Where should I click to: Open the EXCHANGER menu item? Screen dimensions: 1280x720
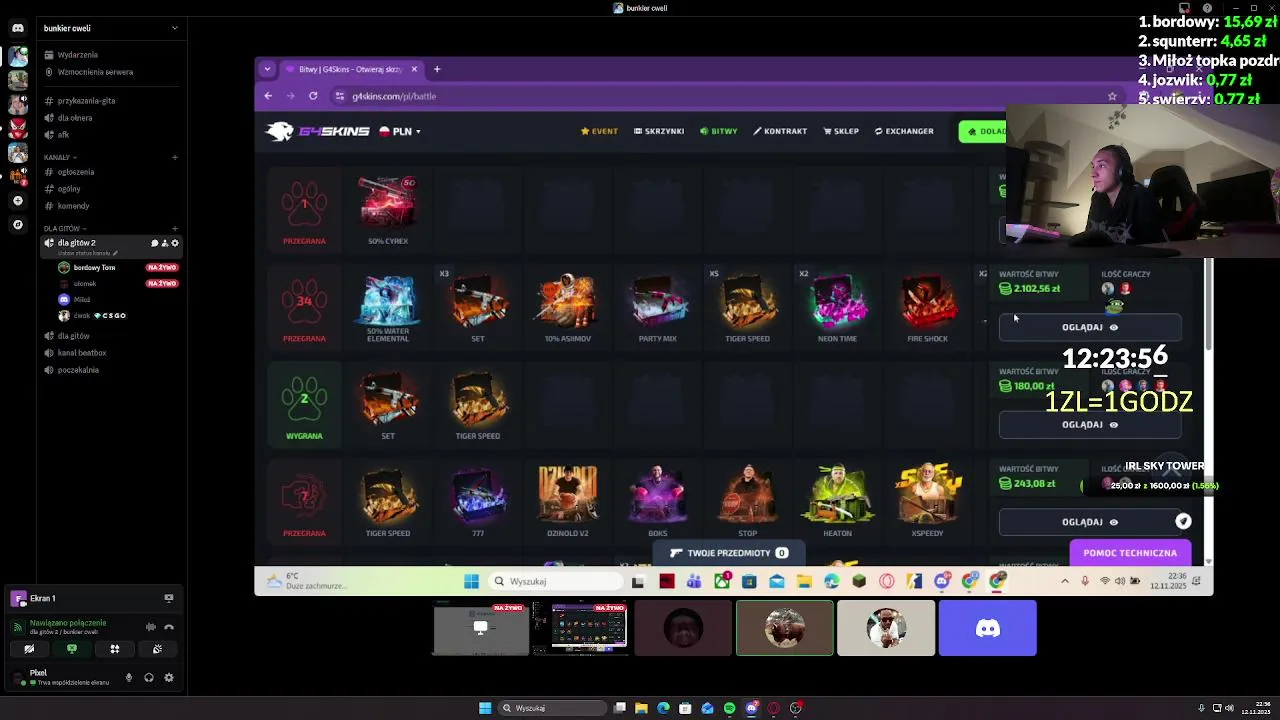tap(904, 131)
